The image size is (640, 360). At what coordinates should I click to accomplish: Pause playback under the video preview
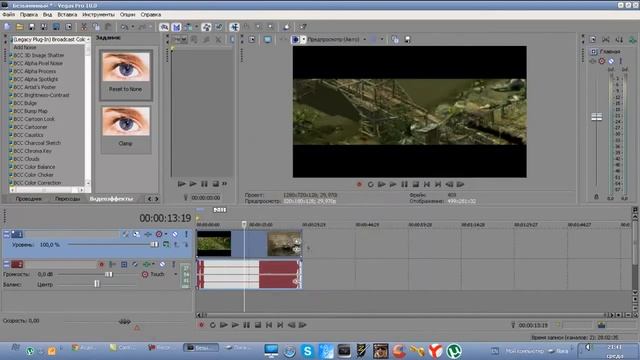coord(404,184)
